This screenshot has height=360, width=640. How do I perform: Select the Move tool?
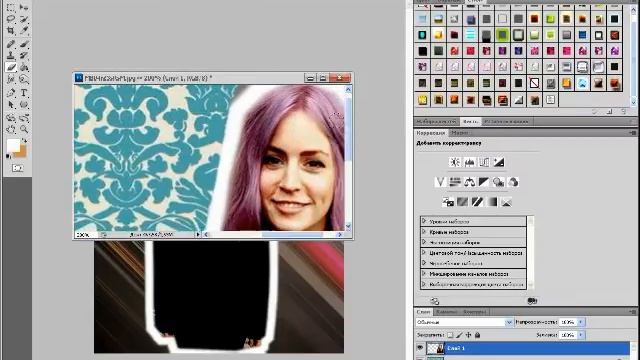[24, 7]
